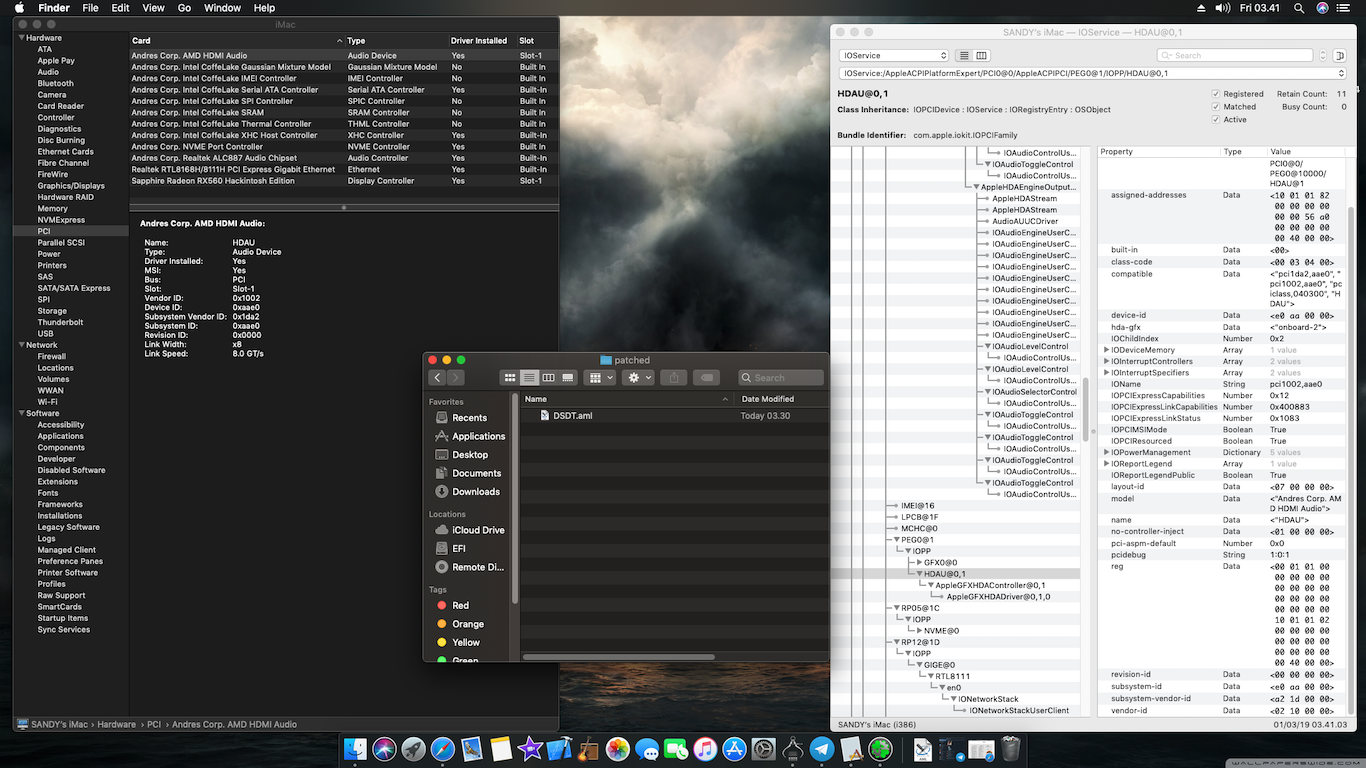1366x768 pixels.
Task: Open the IOService plane dropdown
Action: pyautogui.click(x=894, y=56)
